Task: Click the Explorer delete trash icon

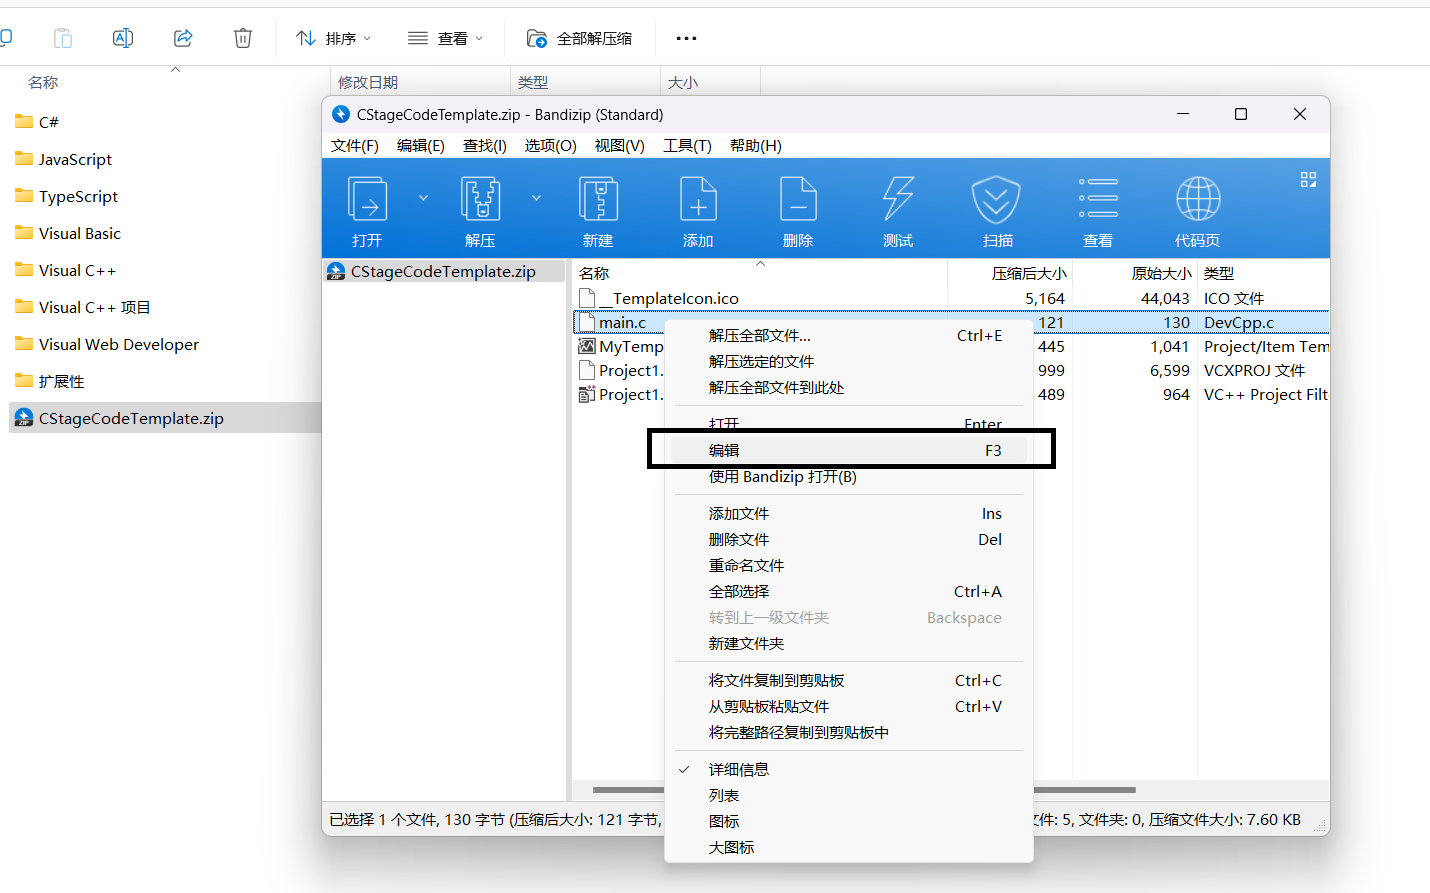Action: 243,38
